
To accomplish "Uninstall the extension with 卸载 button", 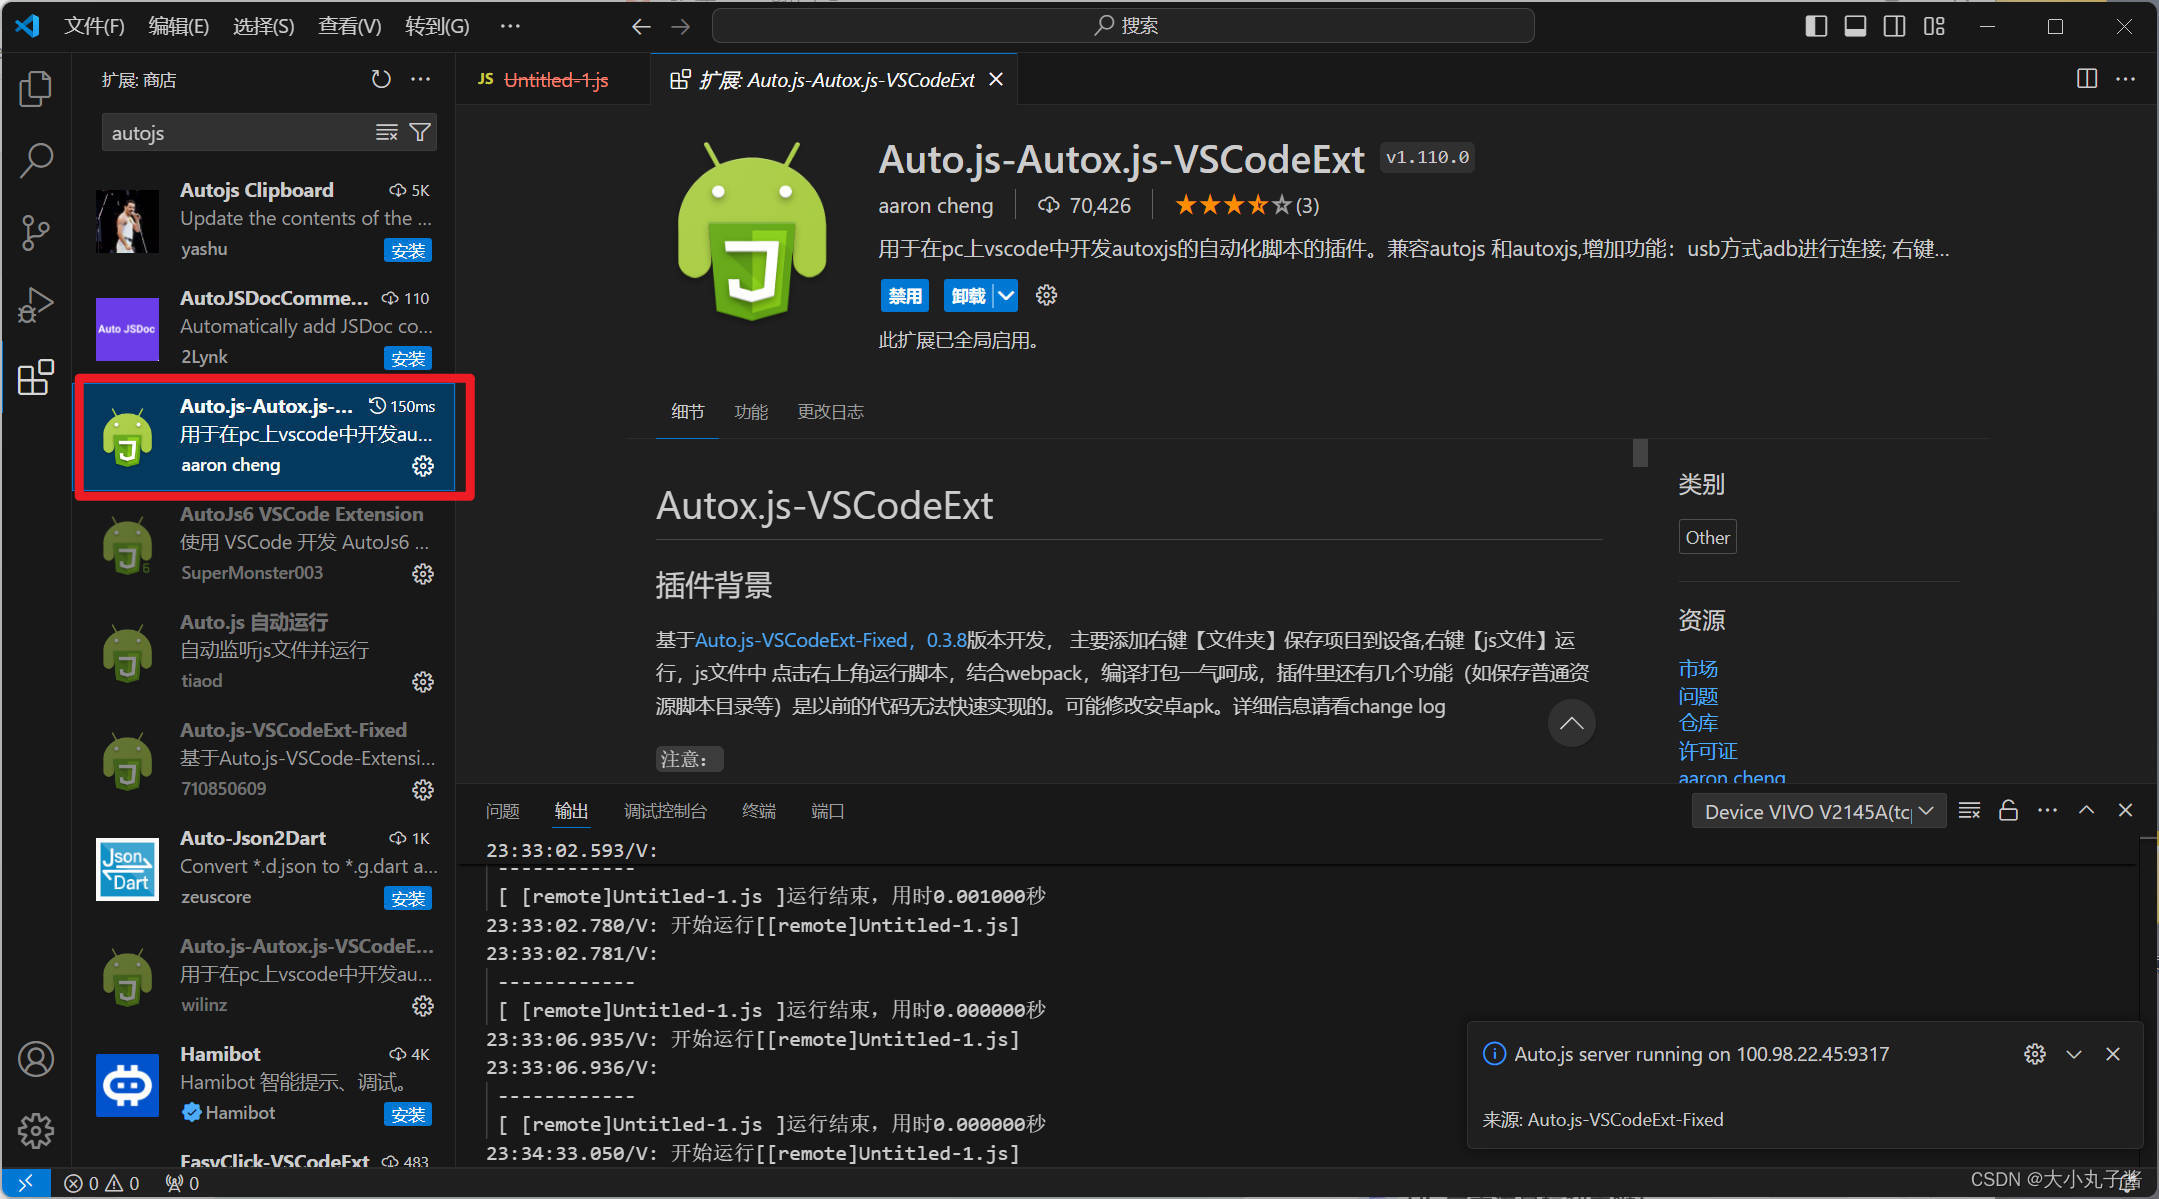I will click(968, 295).
